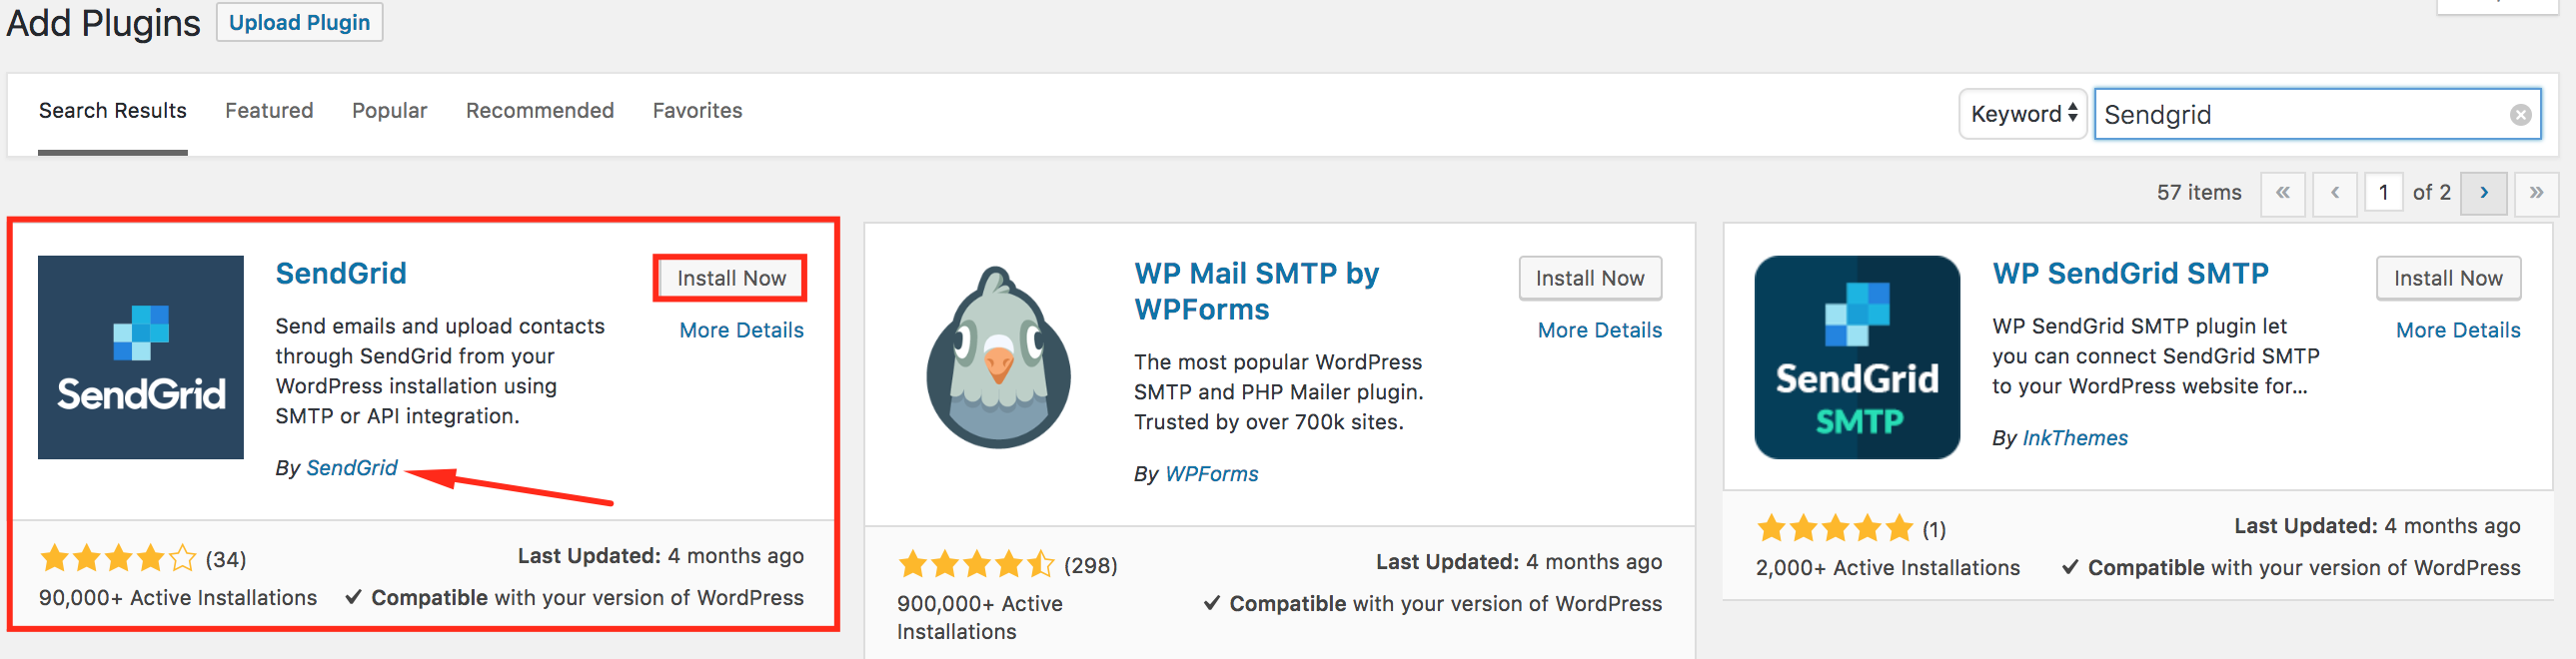
Task: Click the WP SendGrid SMTP logo icon
Action: (x=1857, y=357)
